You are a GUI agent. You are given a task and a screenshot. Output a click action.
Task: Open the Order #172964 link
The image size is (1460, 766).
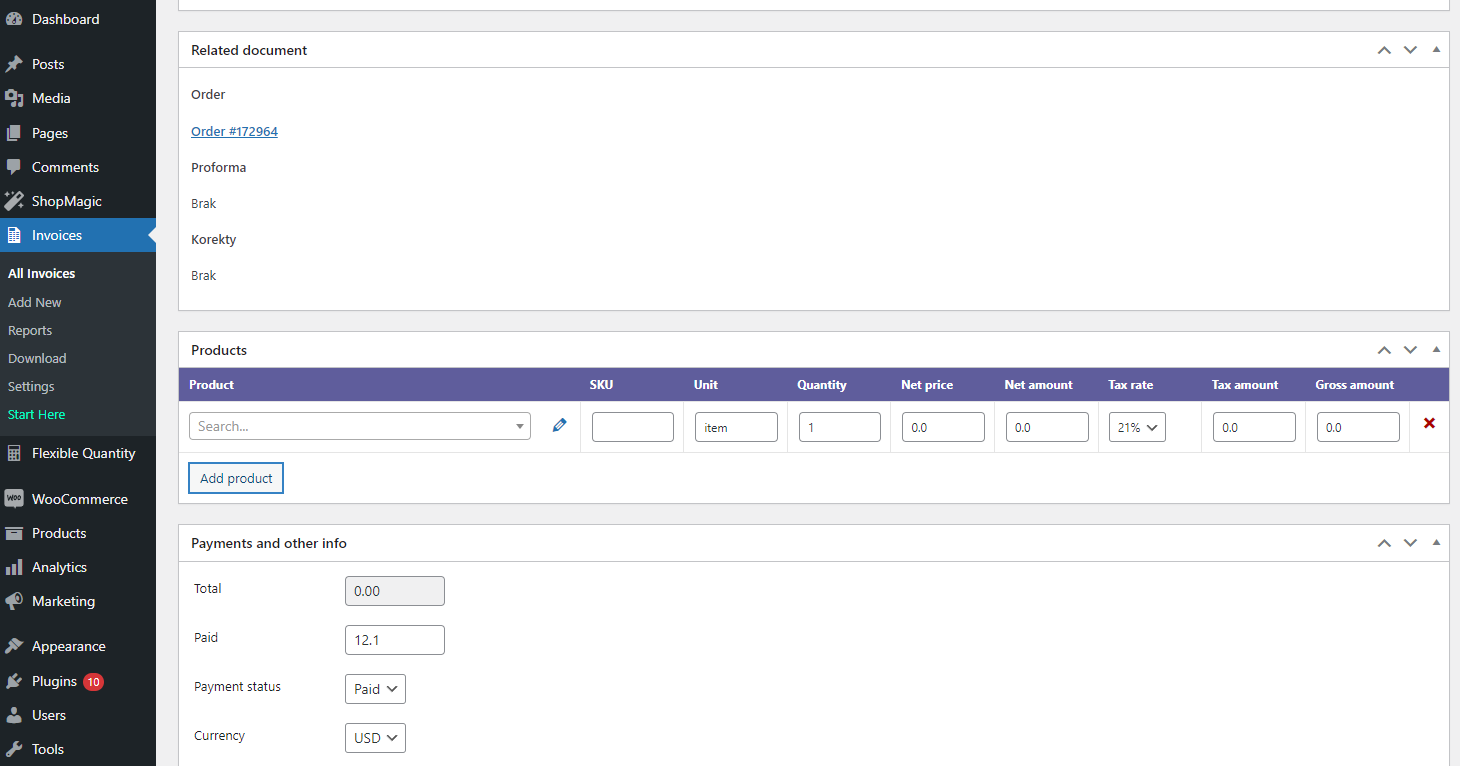click(x=234, y=131)
